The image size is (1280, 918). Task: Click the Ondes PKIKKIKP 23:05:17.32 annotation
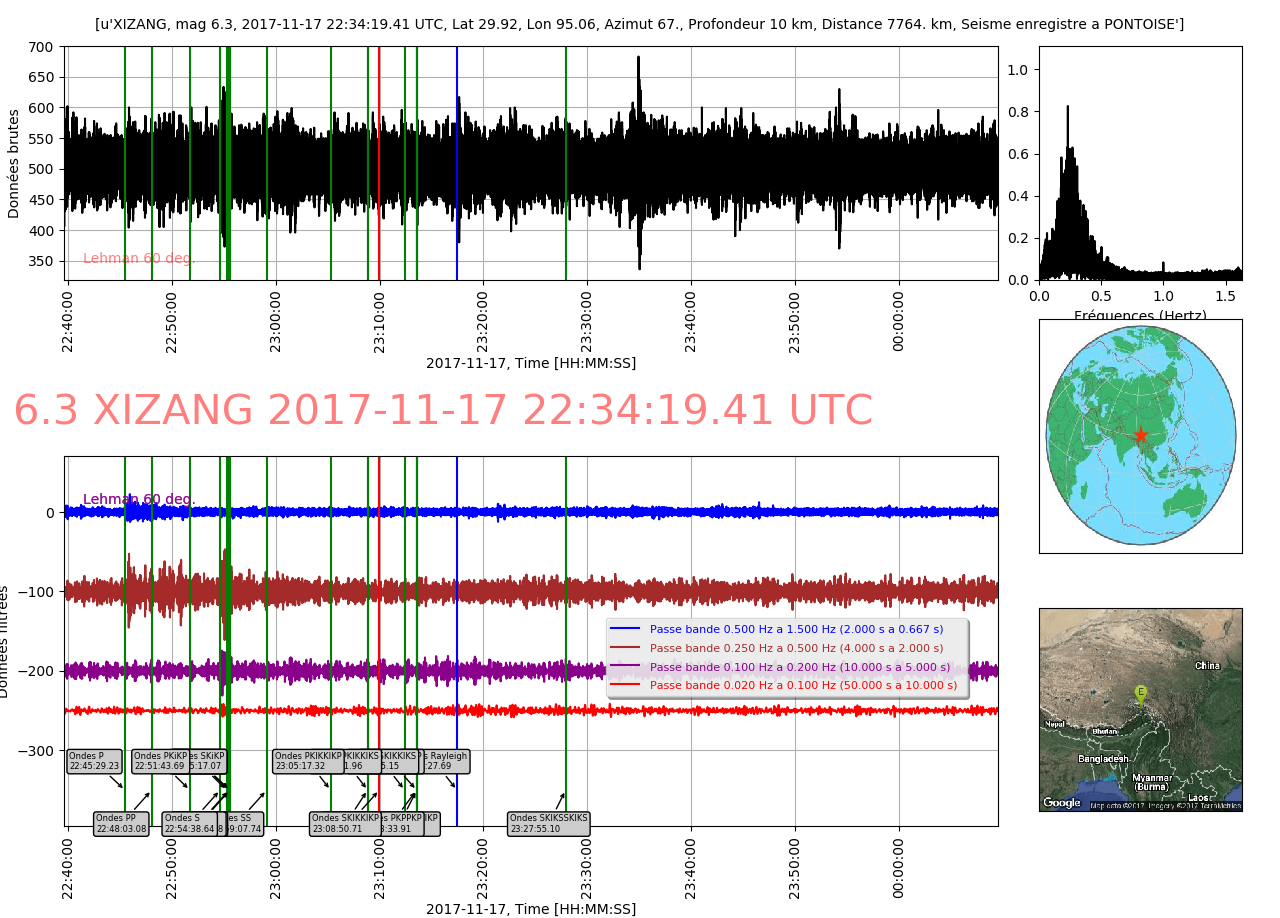pos(308,761)
